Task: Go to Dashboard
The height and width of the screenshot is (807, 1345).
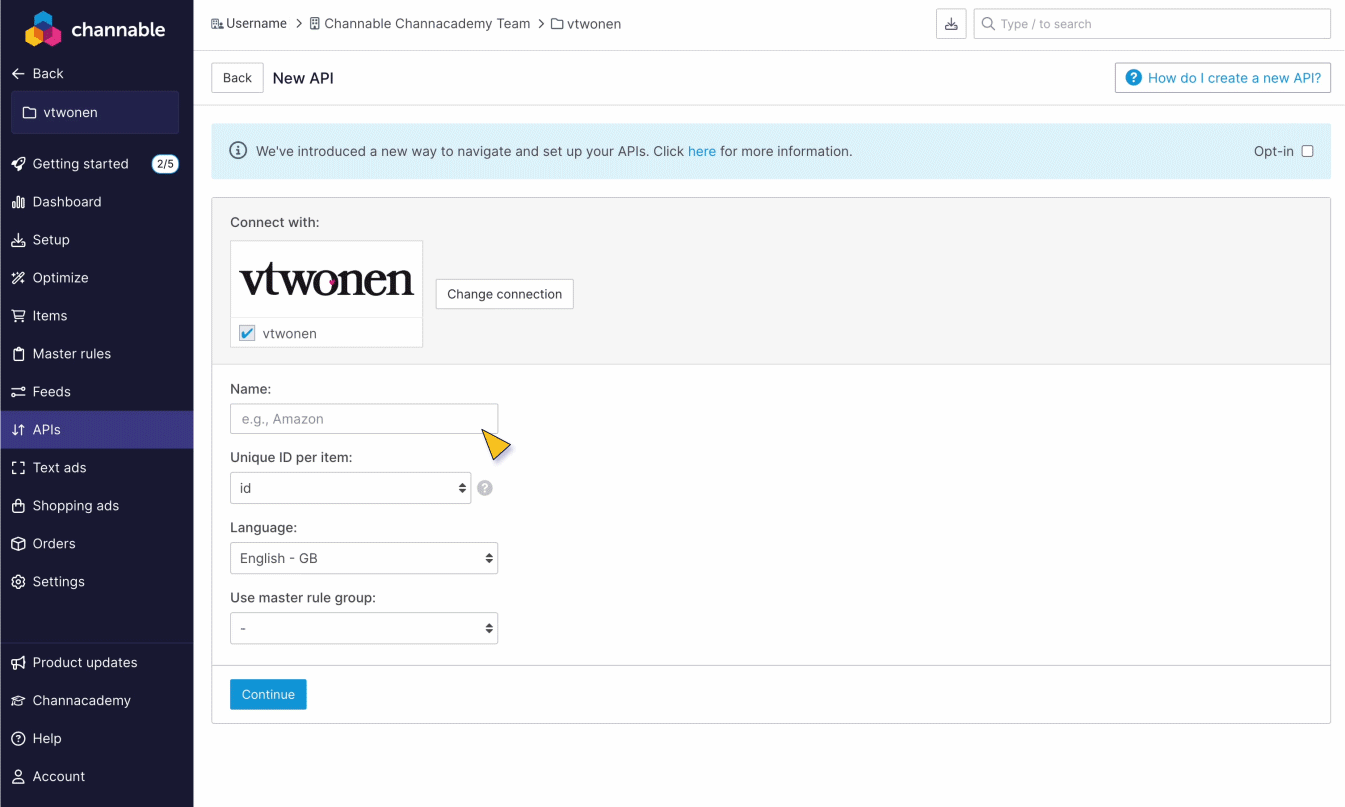Action: [67, 202]
